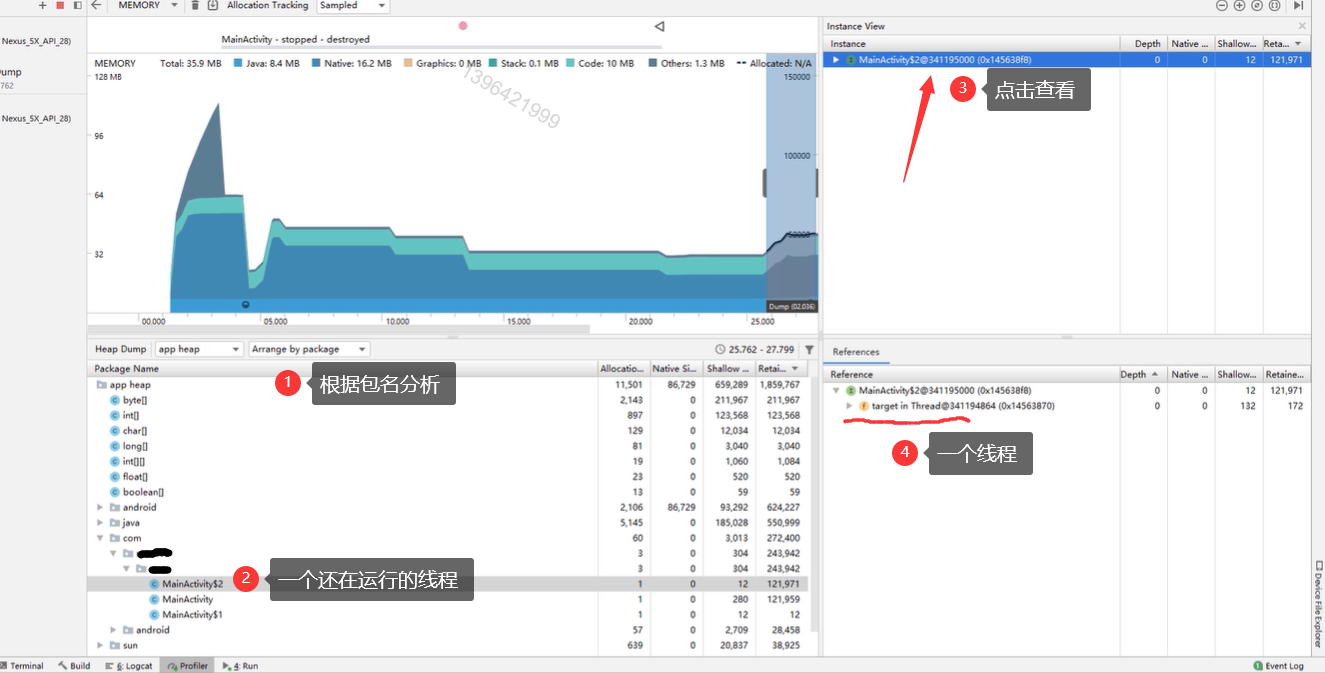This screenshot has height=673, width=1325.
Task: Open filter funnel icon in heap dump toolbar
Action: 809,350
